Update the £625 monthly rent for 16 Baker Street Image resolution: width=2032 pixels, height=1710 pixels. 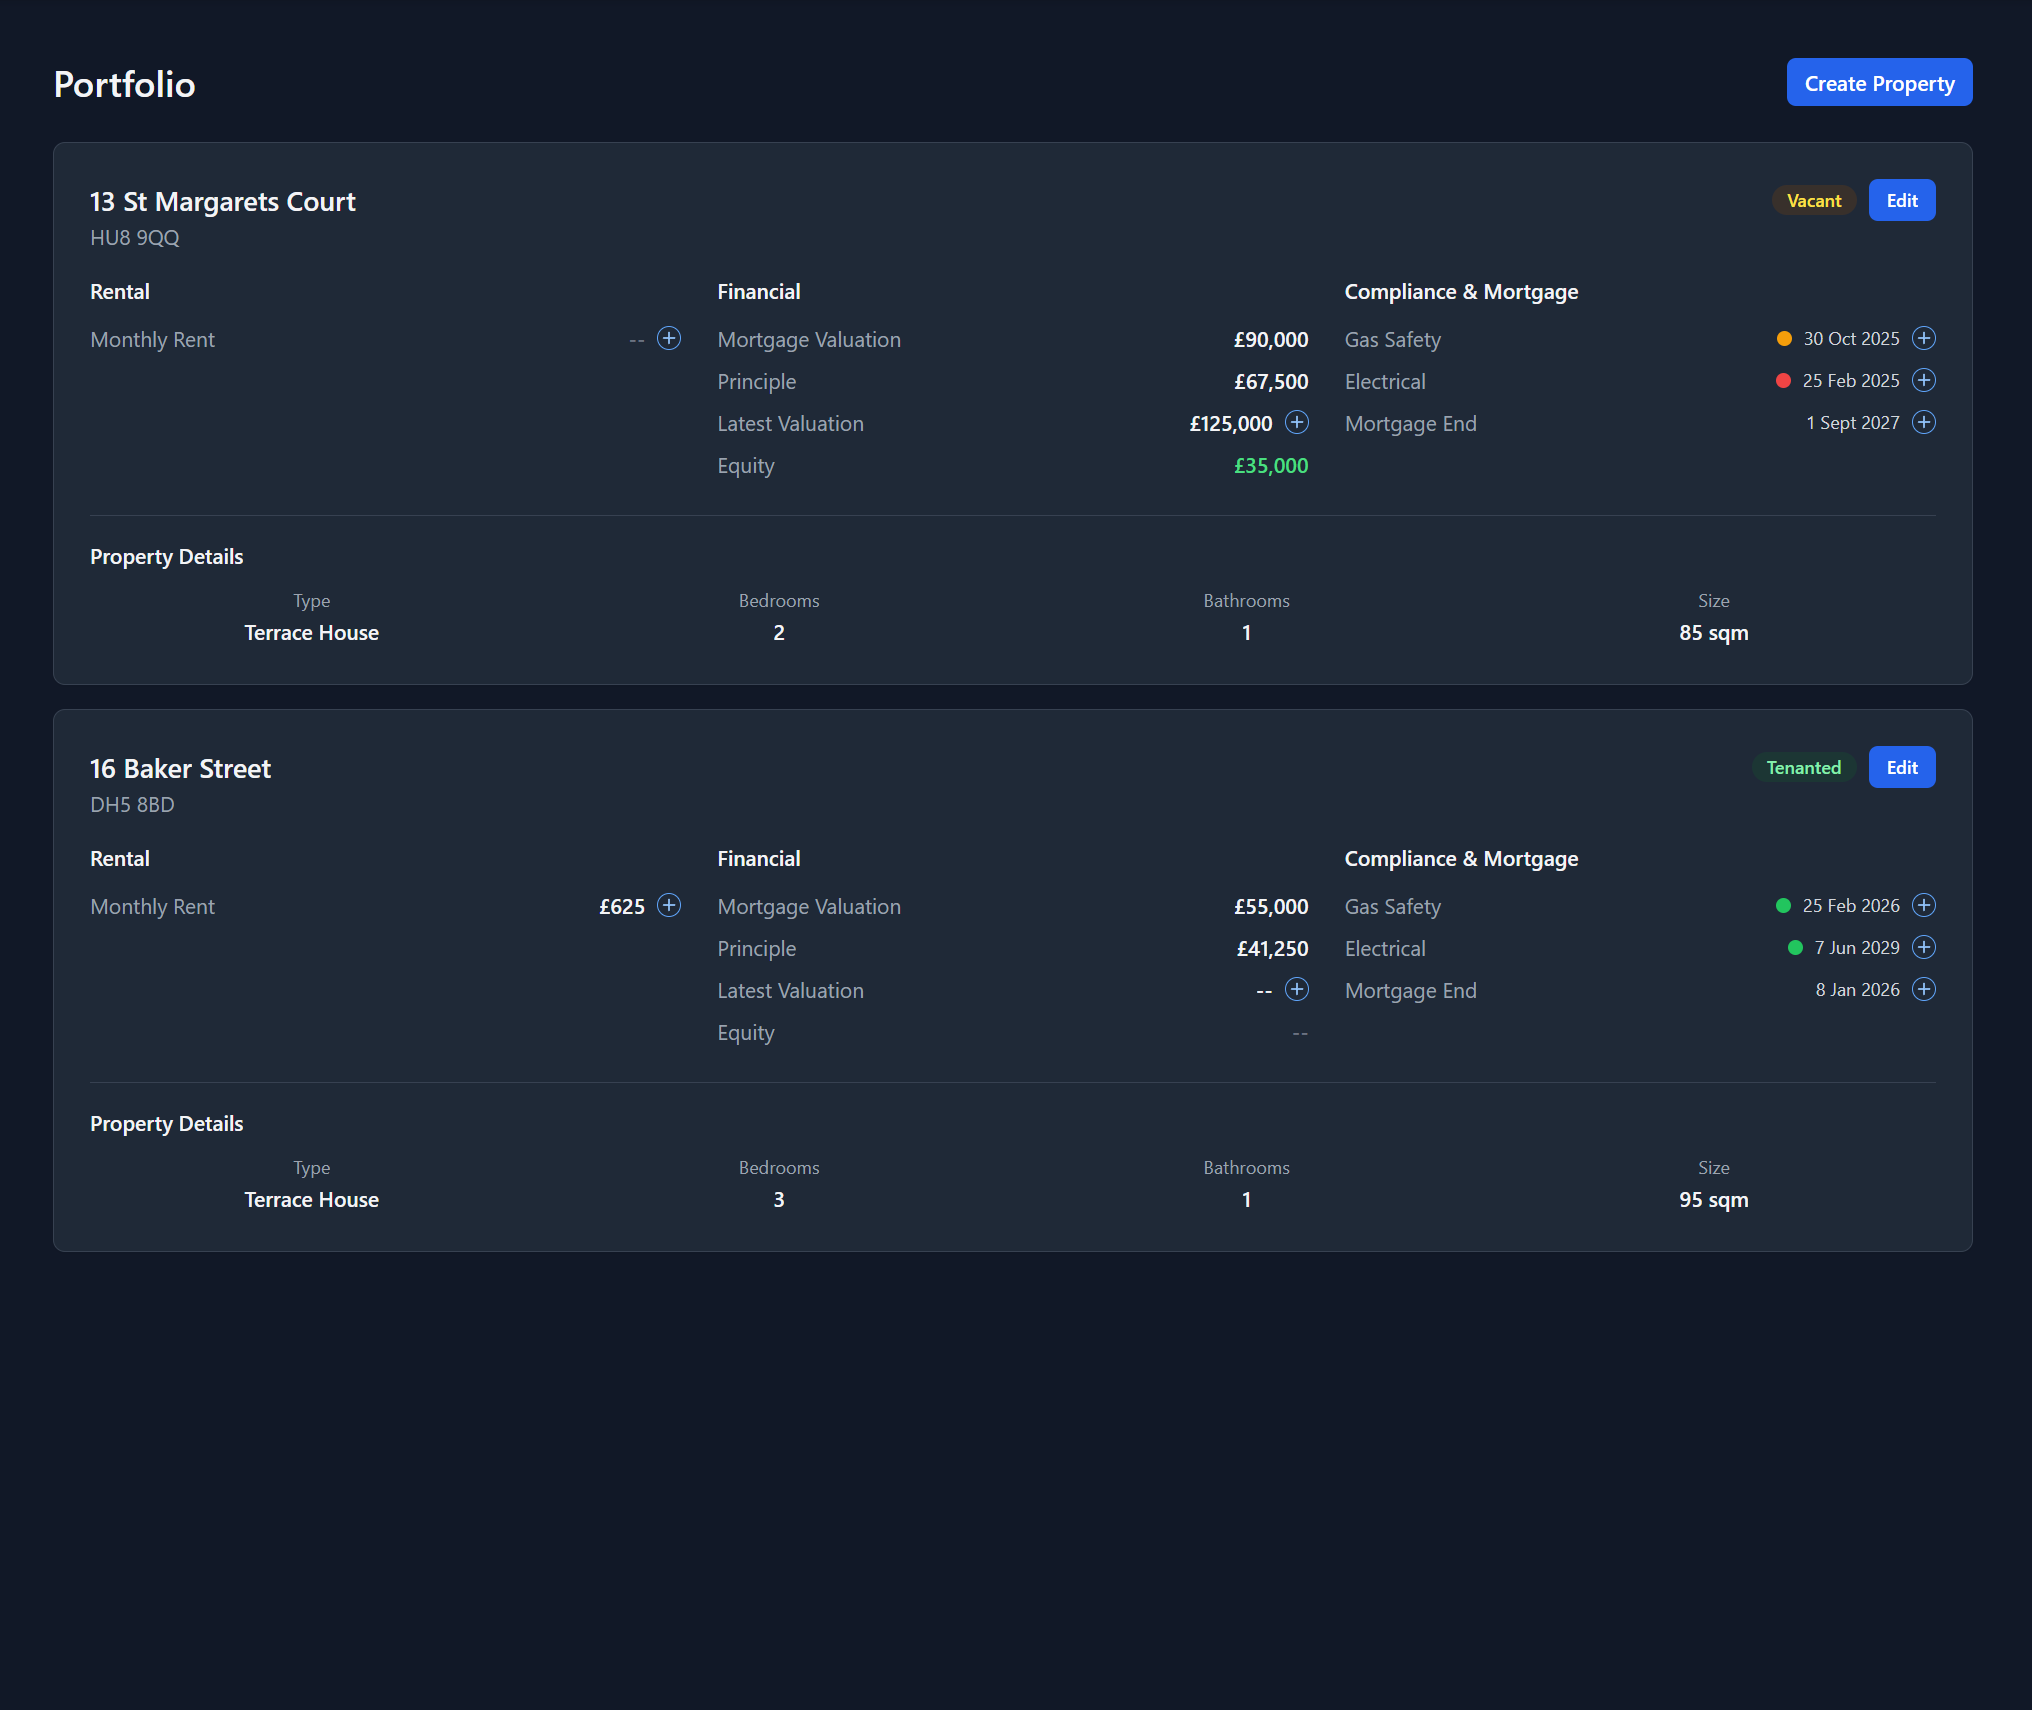click(x=668, y=905)
